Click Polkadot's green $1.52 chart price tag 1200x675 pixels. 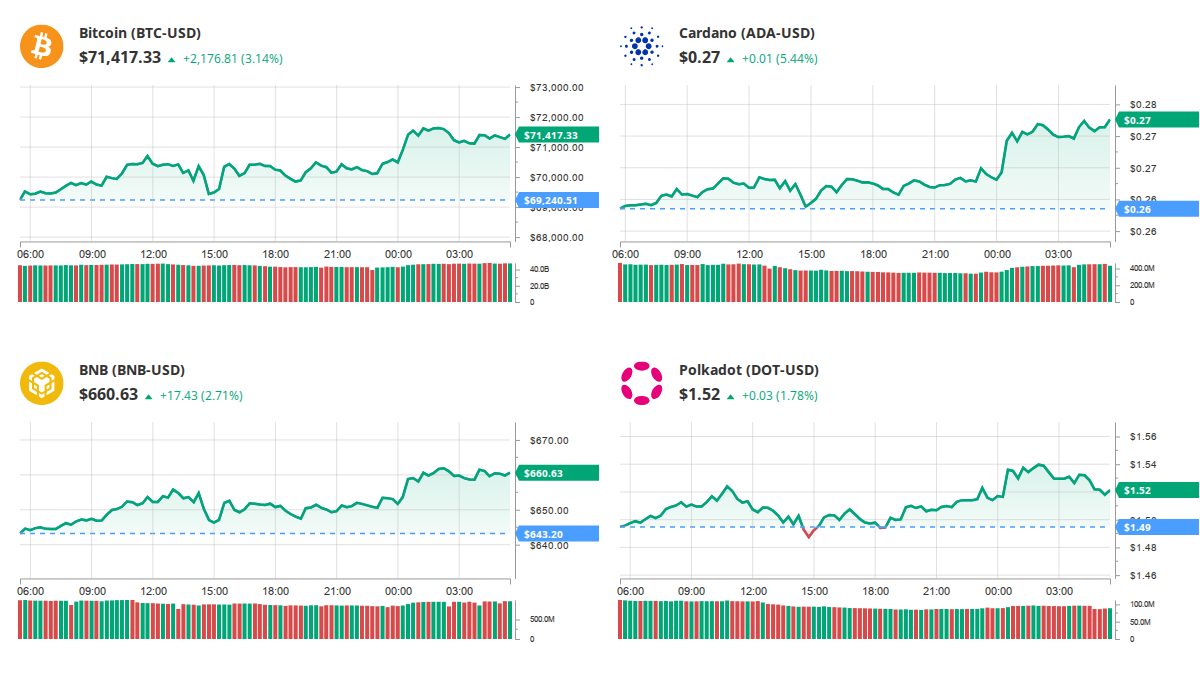pos(1157,490)
